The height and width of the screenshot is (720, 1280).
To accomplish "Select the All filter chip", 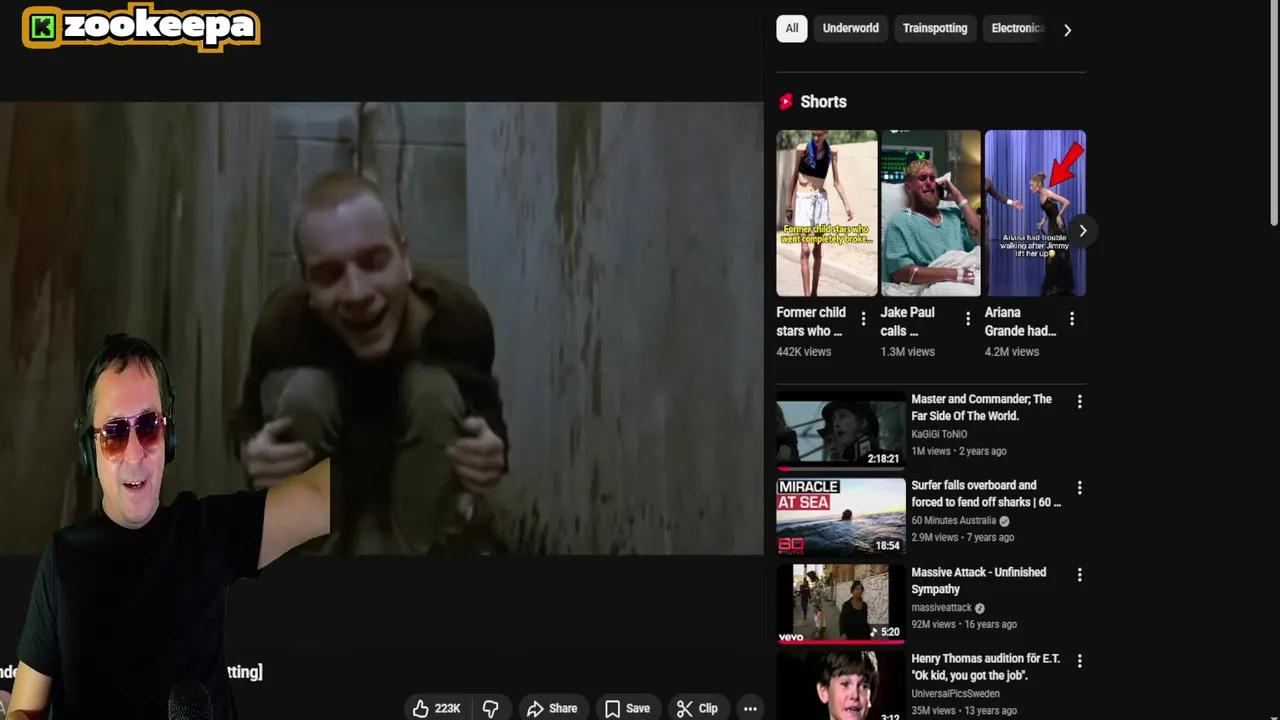I will pos(791,28).
